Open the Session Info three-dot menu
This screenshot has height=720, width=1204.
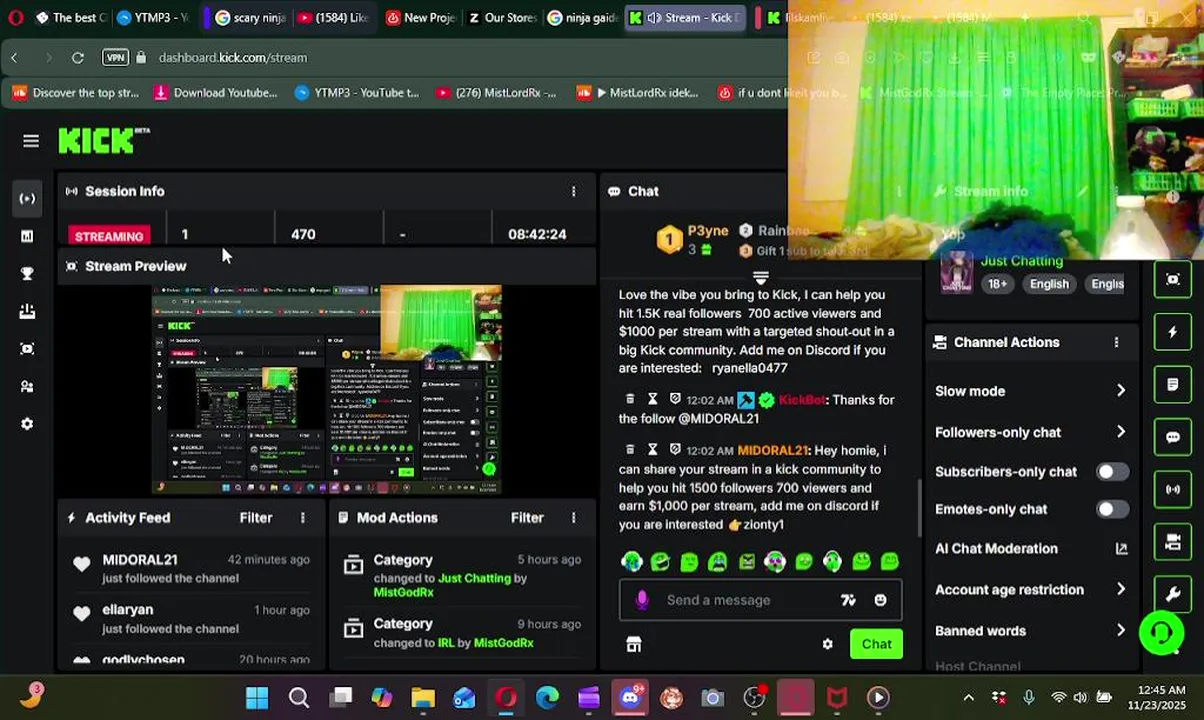573,191
